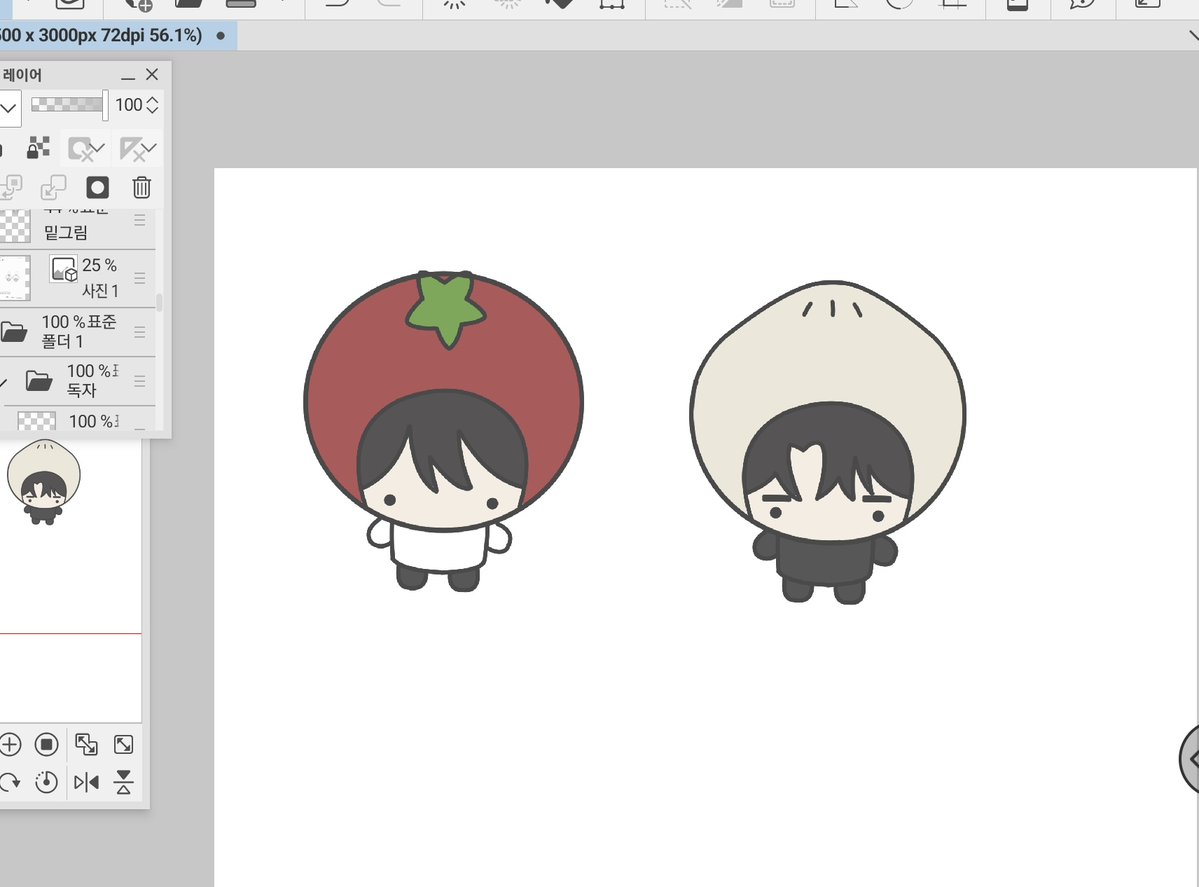Click the 100 %표준 text on 폴더 1
The height and width of the screenshot is (887, 1199).
tap(79, 322)
